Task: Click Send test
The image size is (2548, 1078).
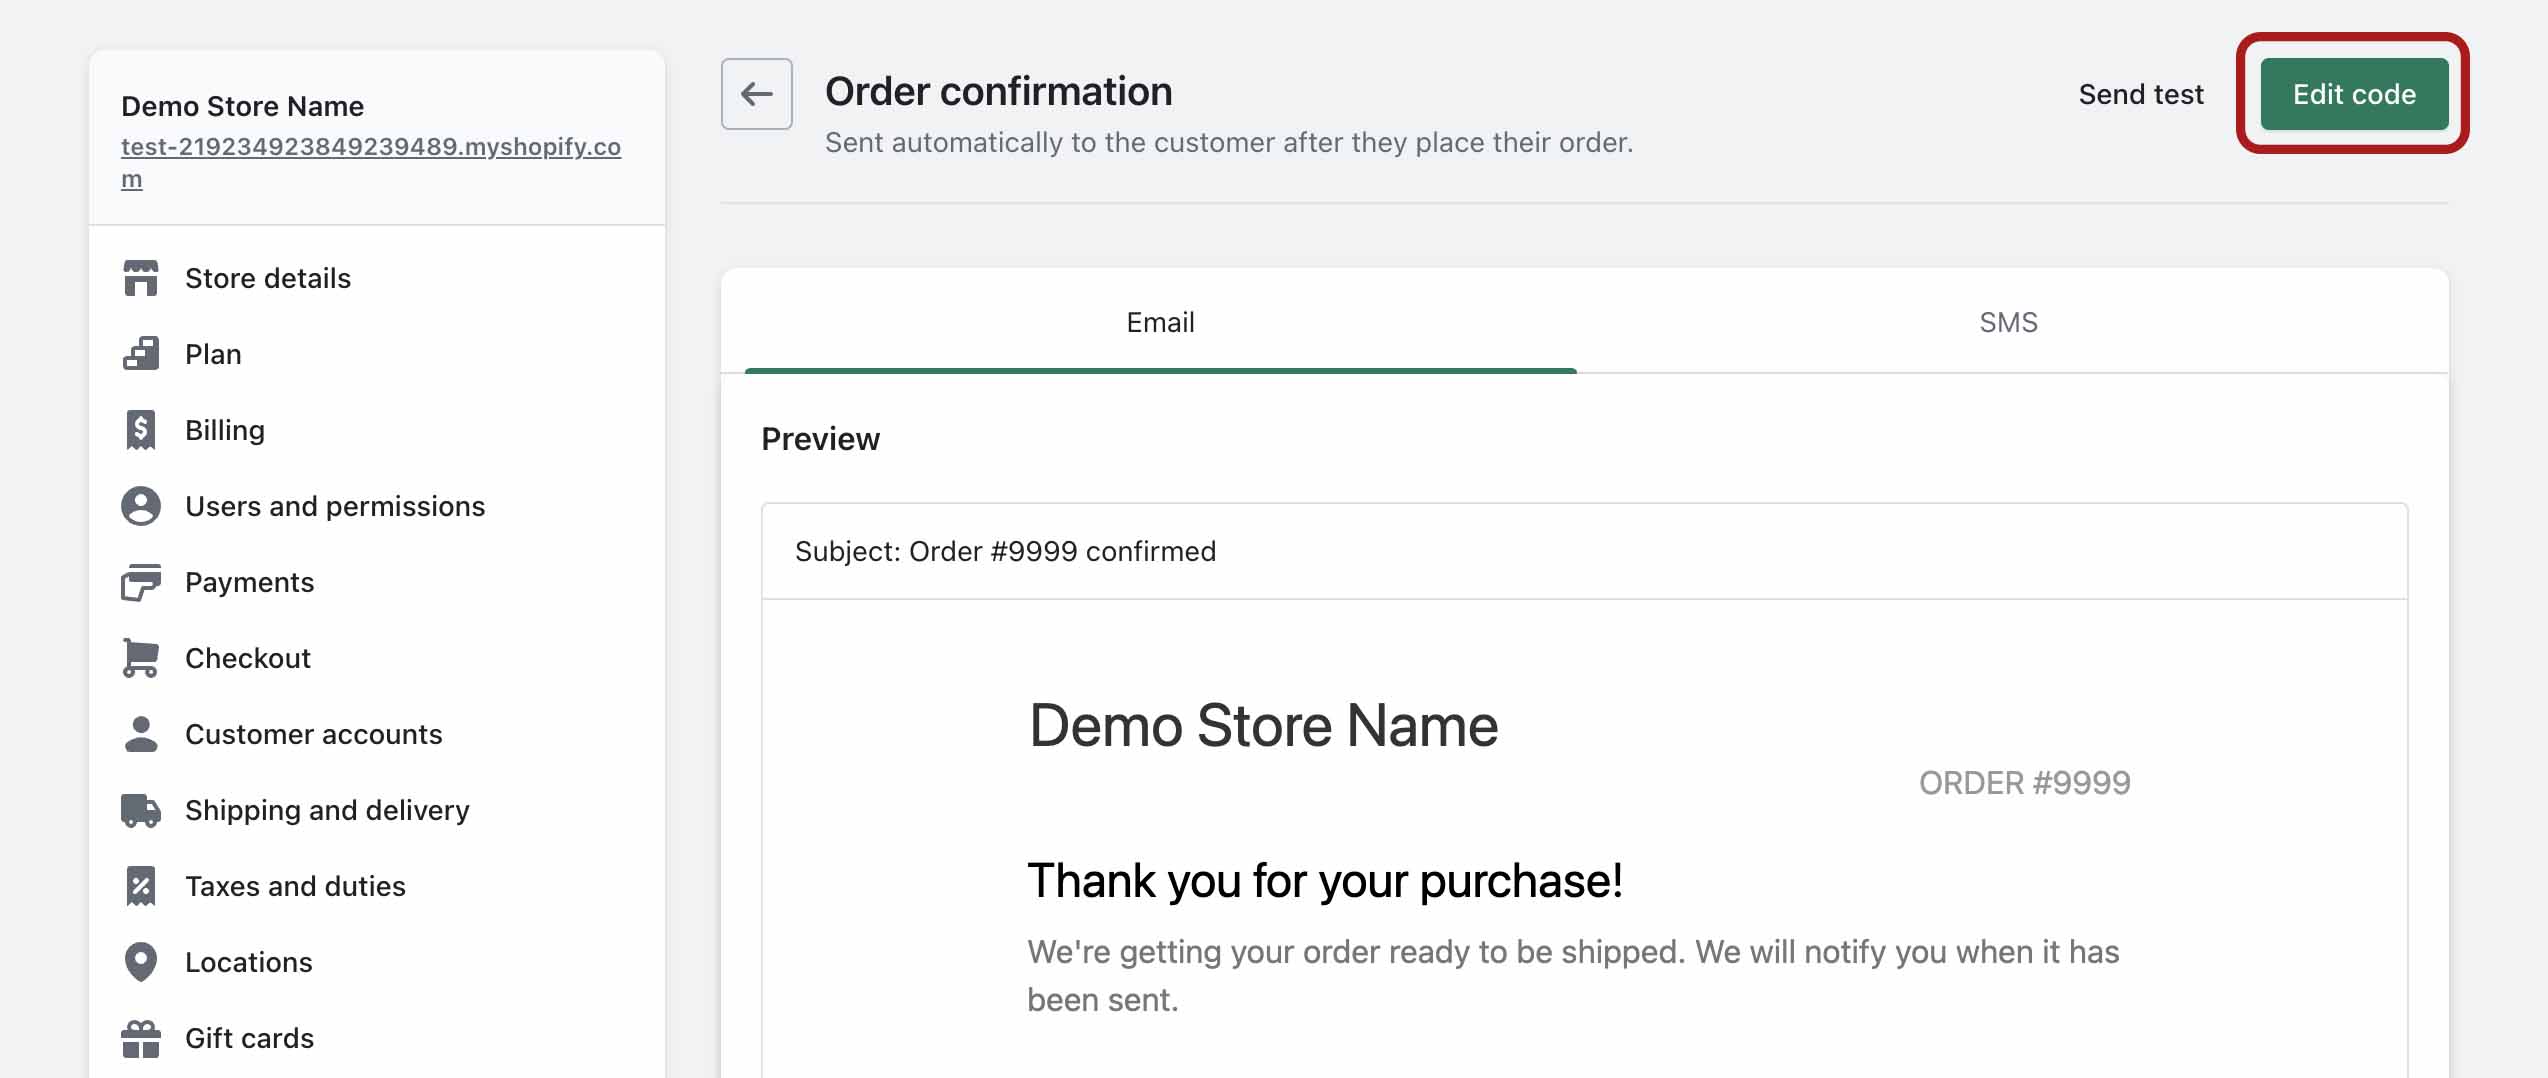Action: [2141, 94]
